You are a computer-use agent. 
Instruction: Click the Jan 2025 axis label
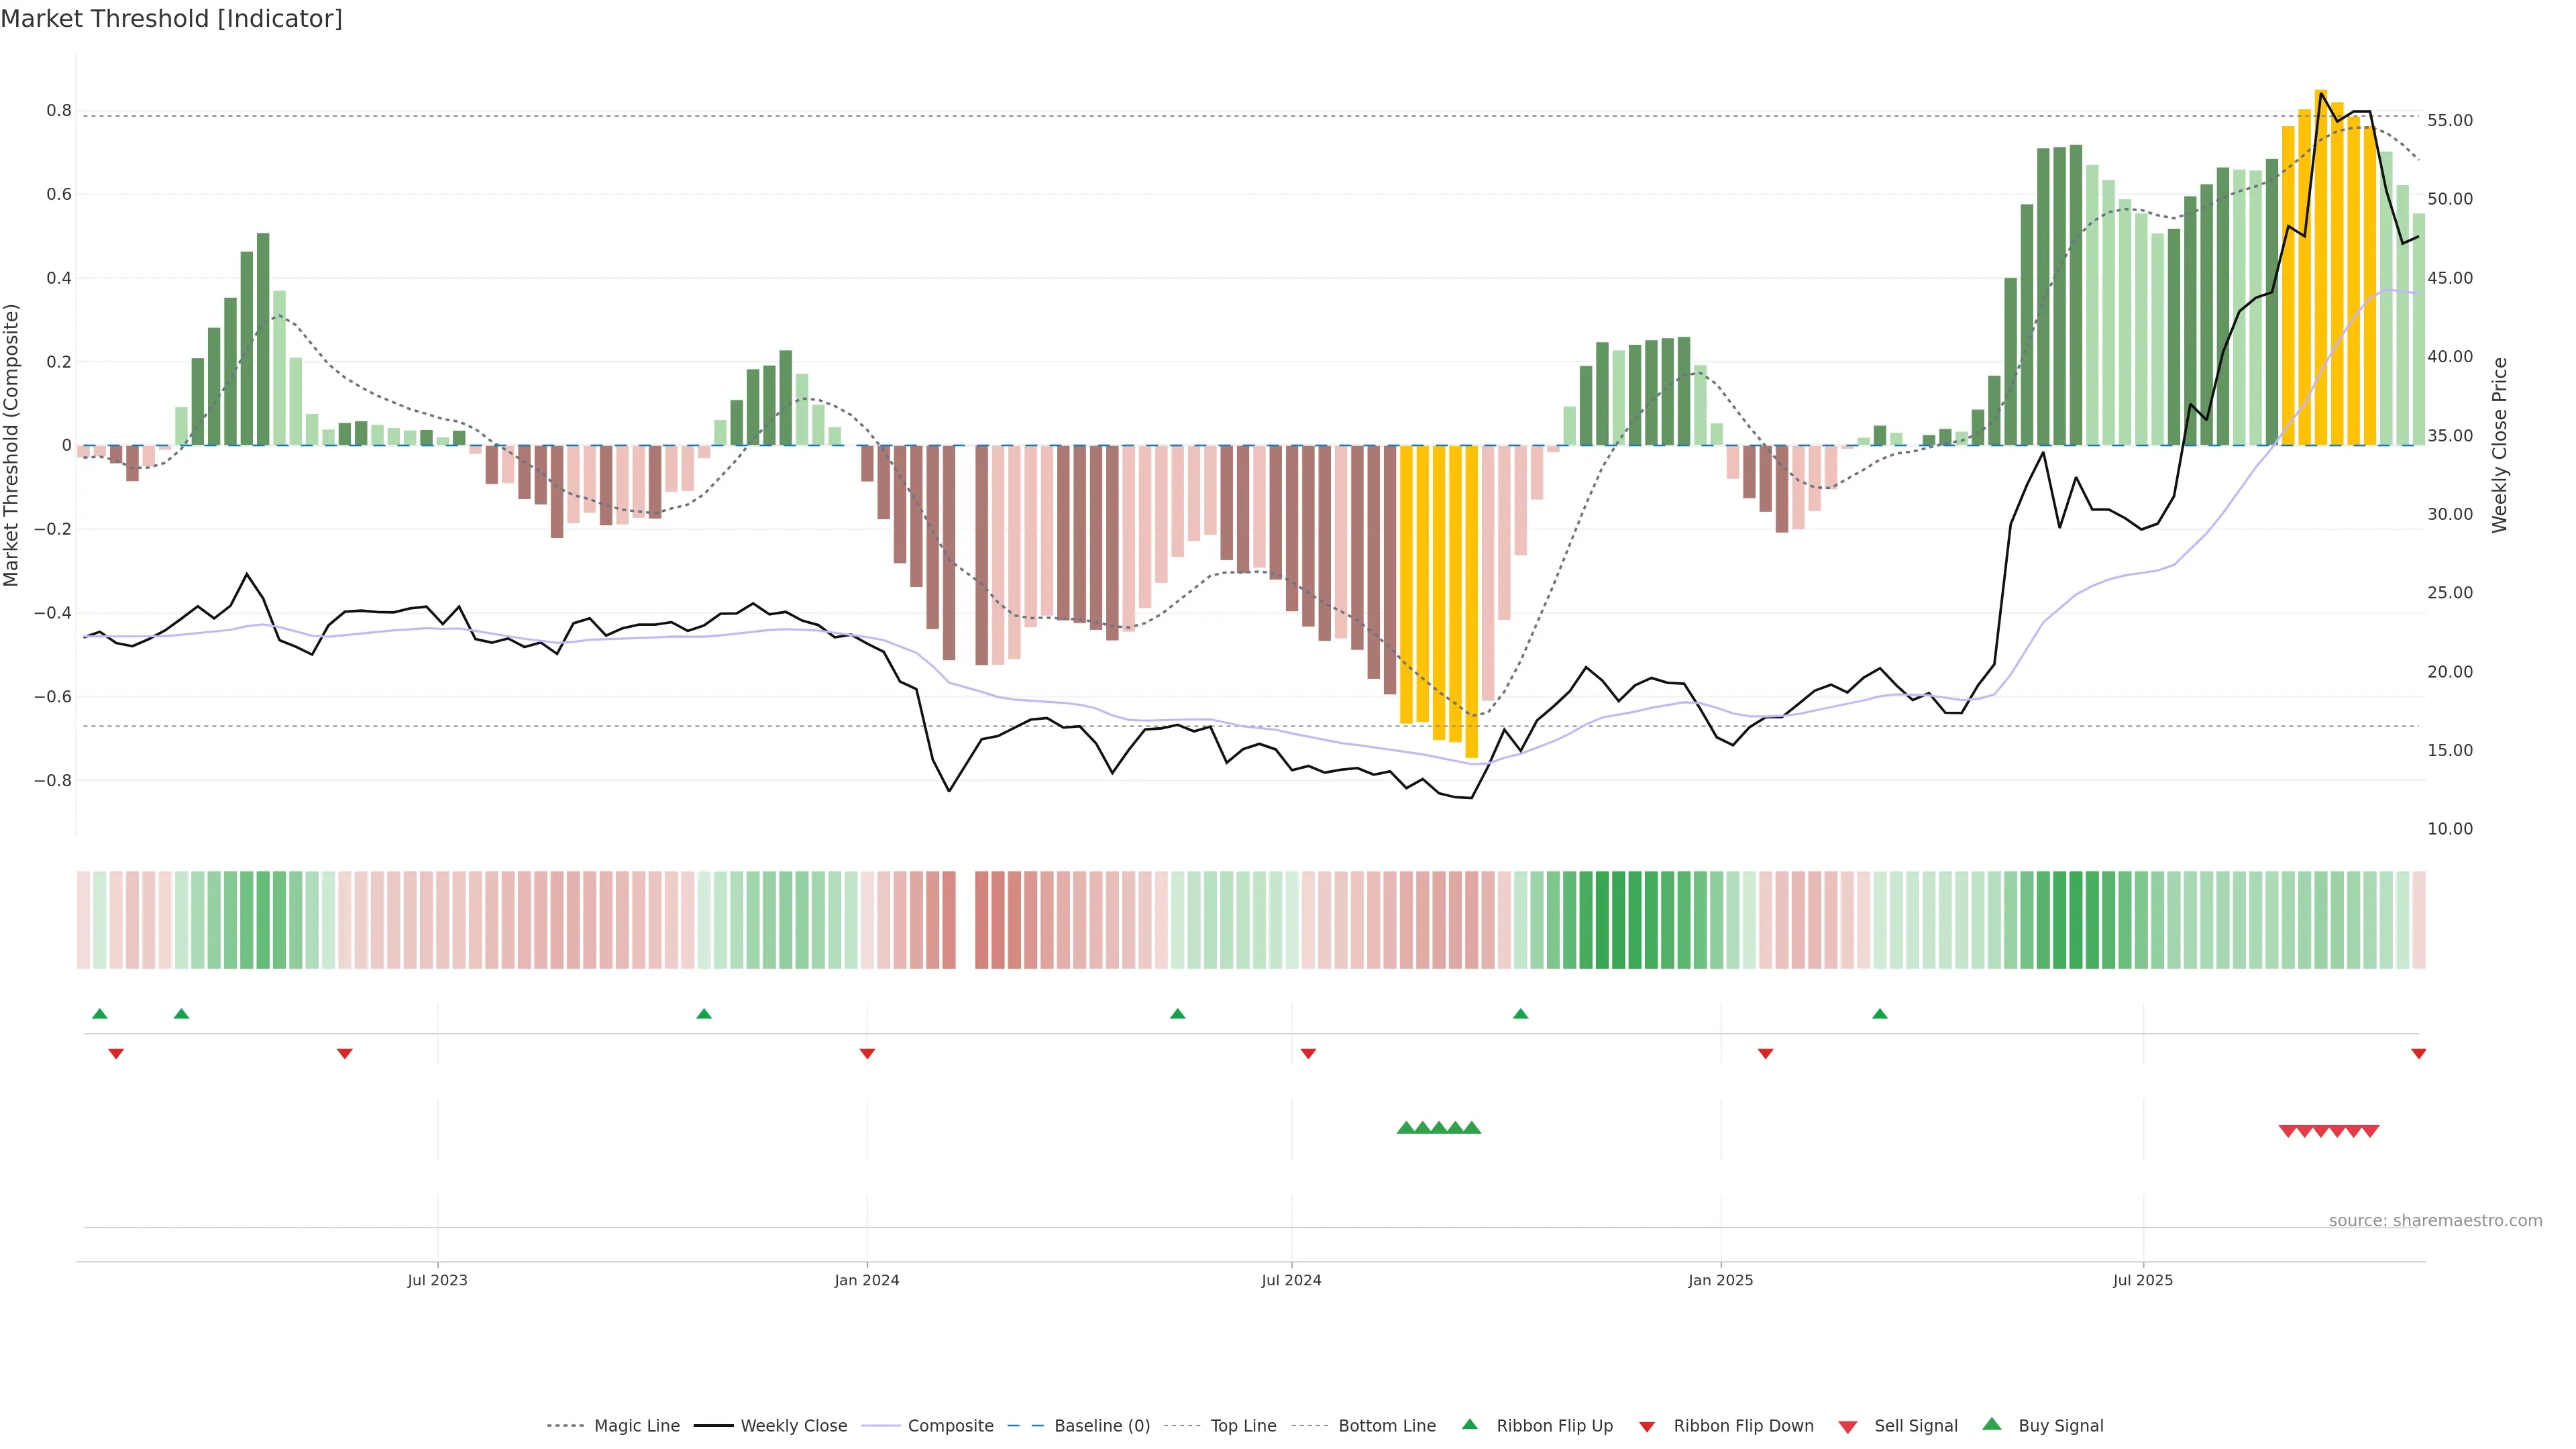pyautogui.click(x=1720, y=1280)
